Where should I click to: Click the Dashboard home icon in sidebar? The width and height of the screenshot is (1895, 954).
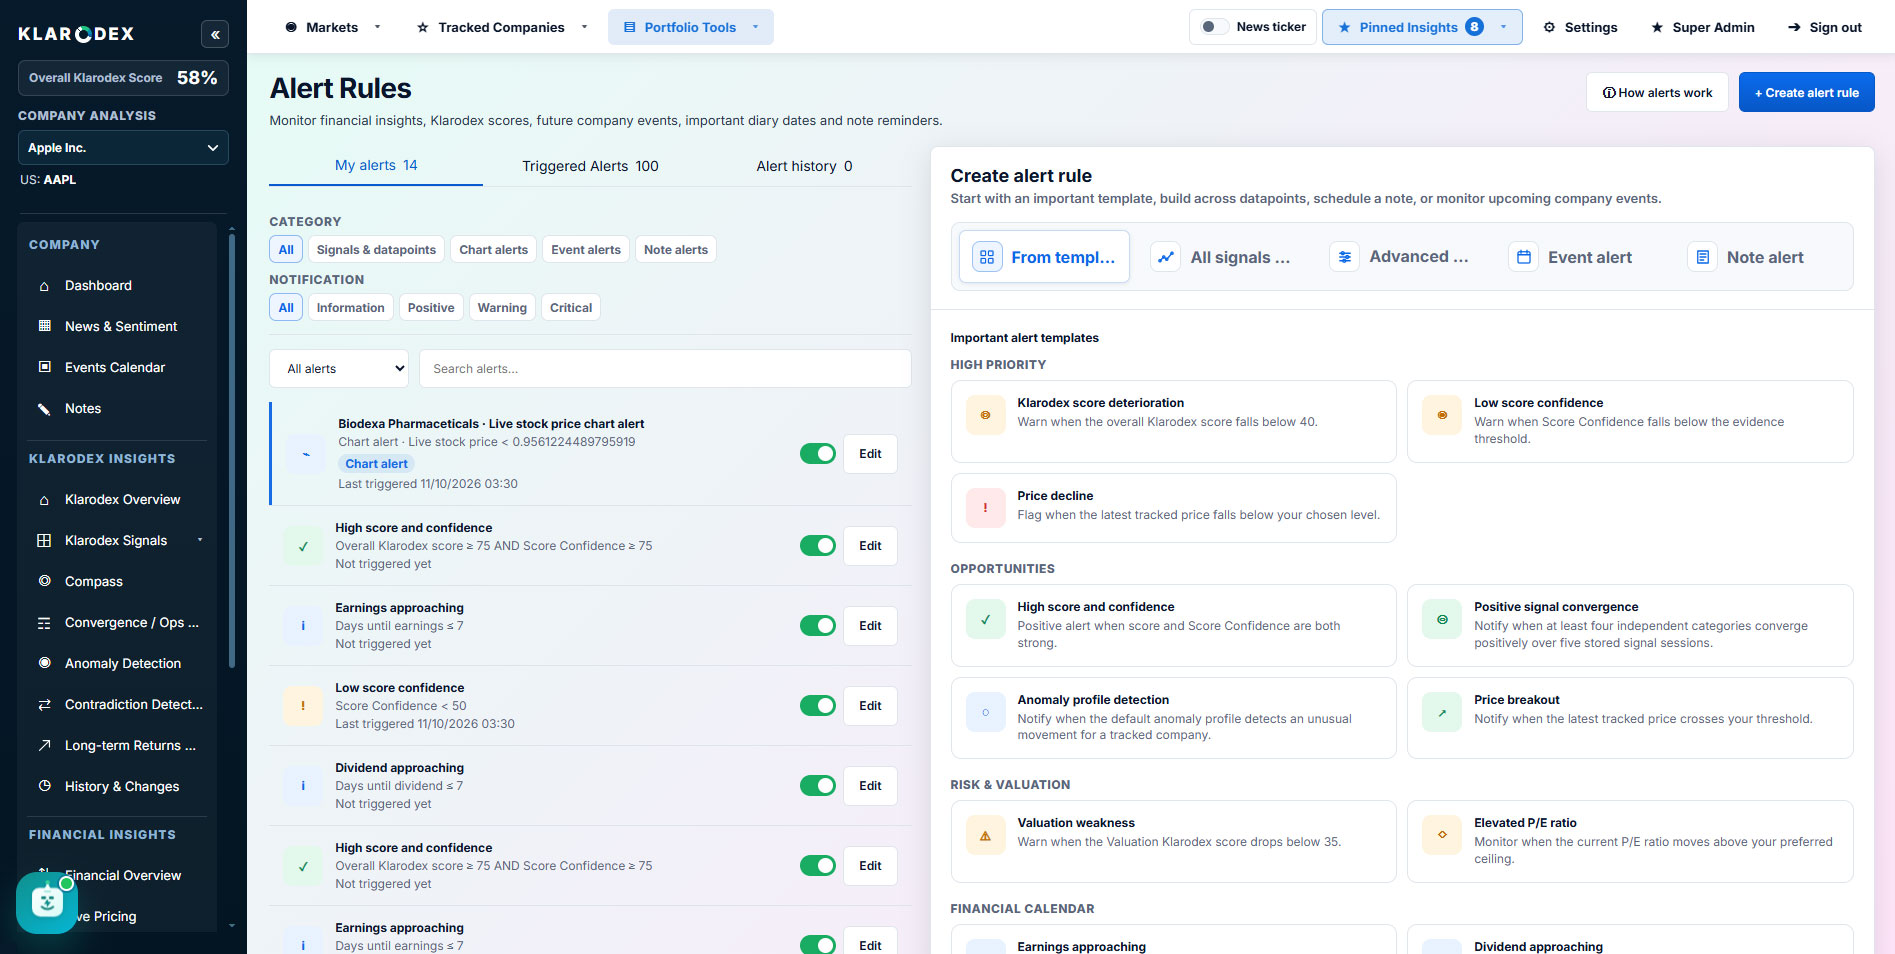(44, 286)
